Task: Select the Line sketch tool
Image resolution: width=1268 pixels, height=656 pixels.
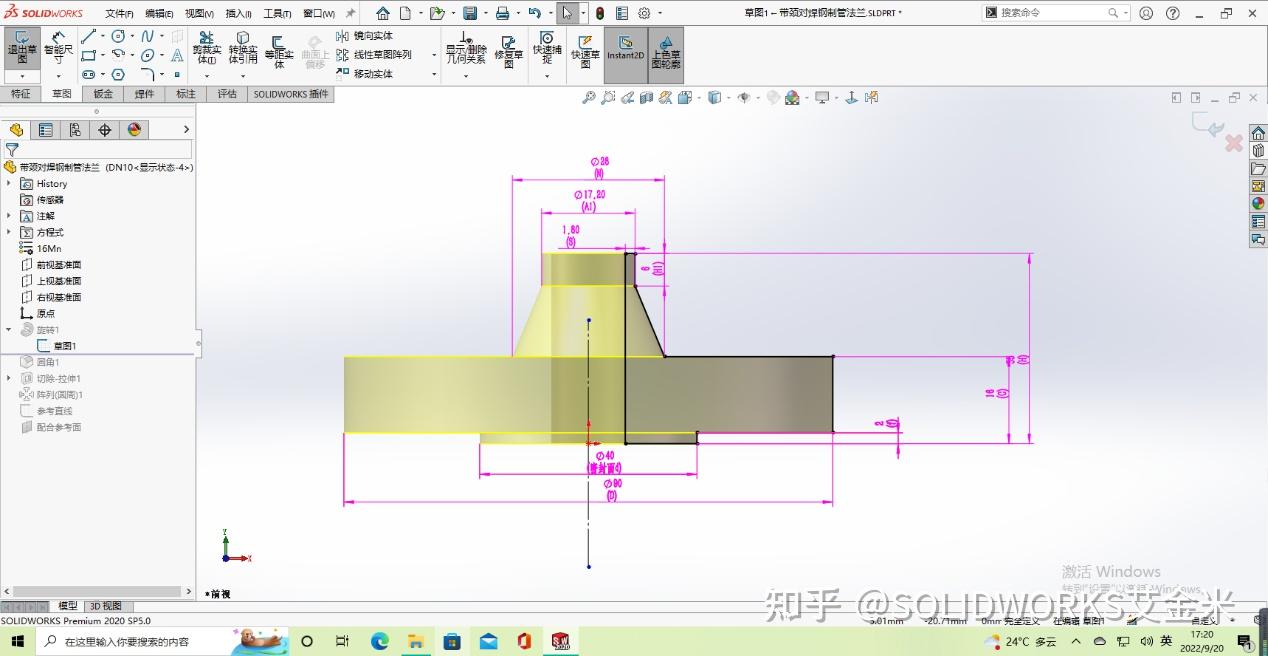Action: pyautogui.click(x=88, y=36)
